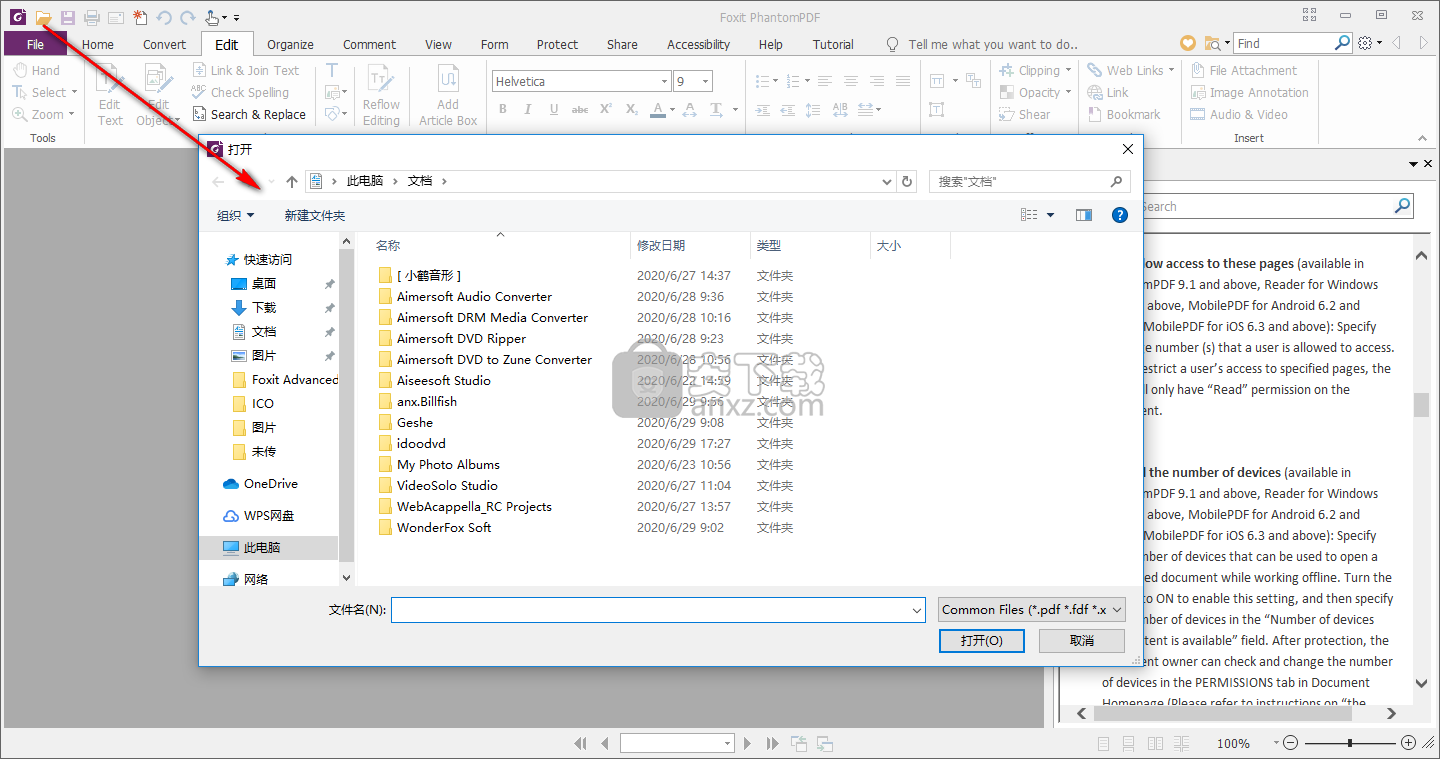Click the Bookmark tool in ribbon

pos(1124,114)
